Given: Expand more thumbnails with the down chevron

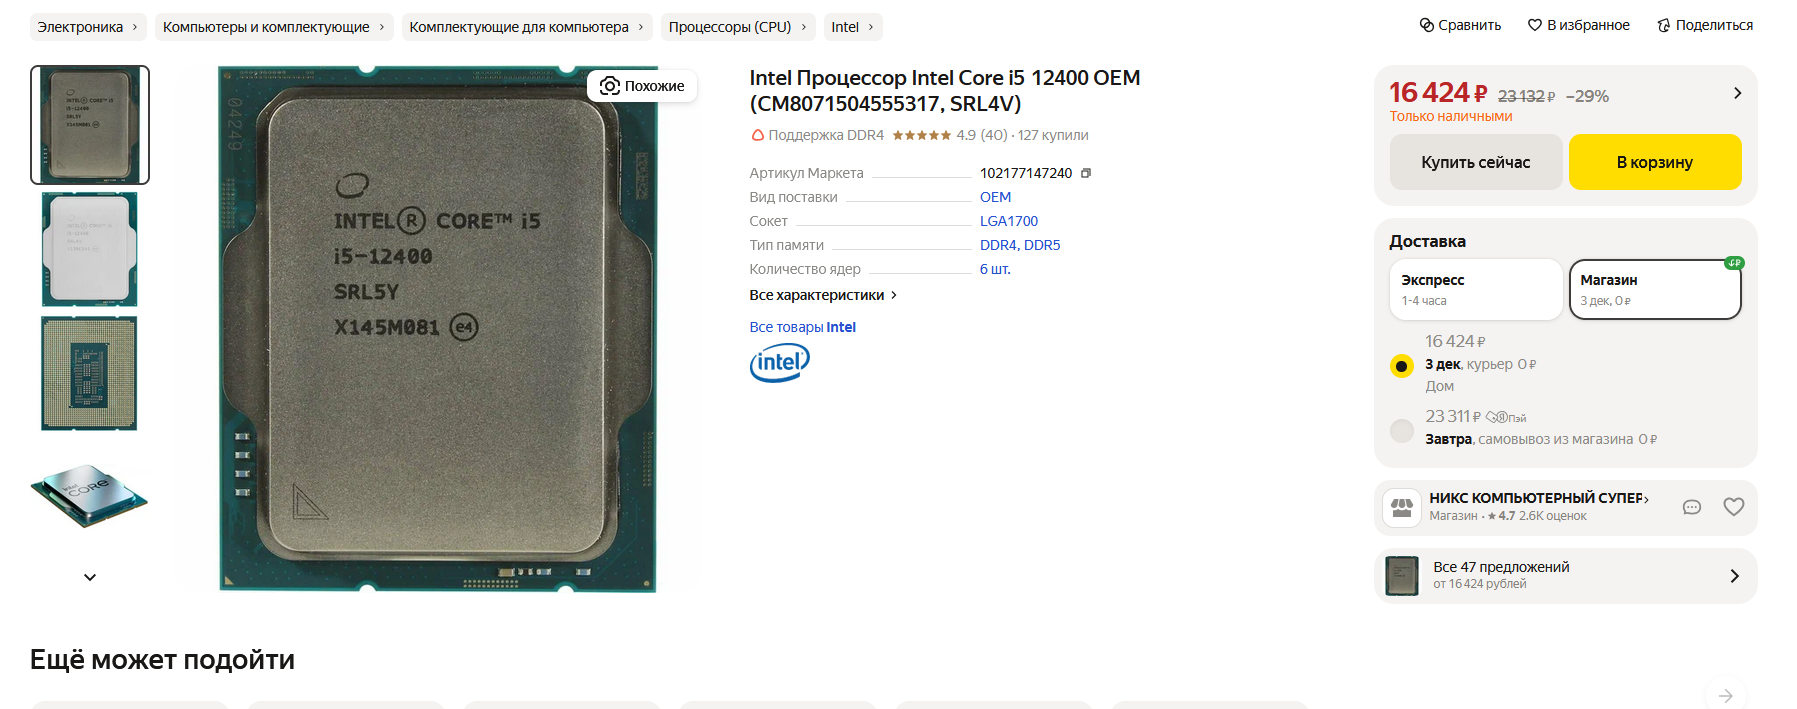Looking at the screenshot, I should (90, 577).
